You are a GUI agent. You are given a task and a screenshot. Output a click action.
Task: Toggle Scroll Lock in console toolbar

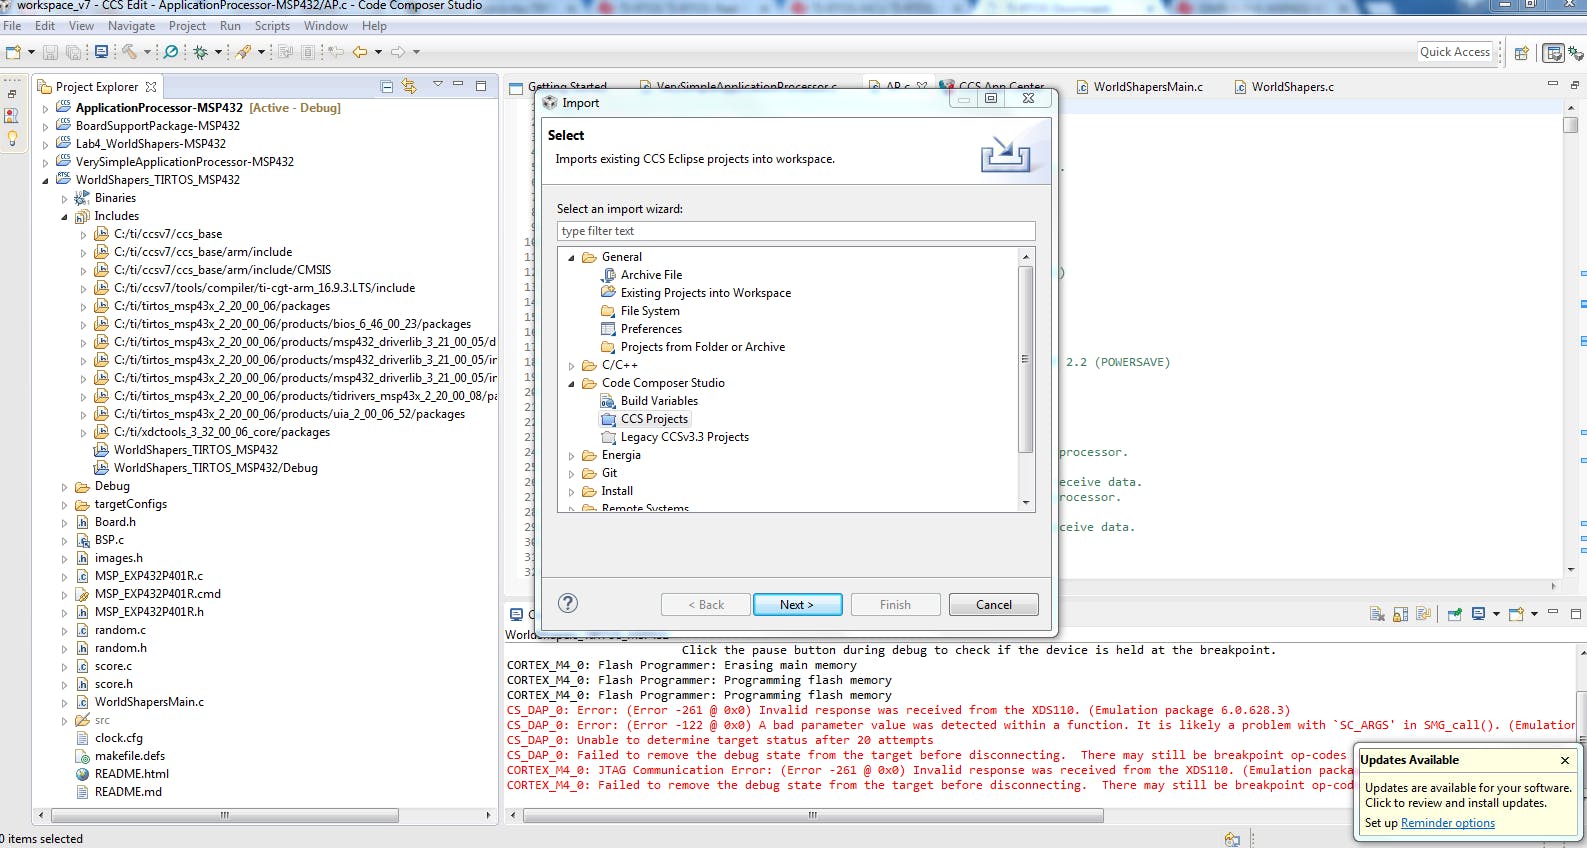click(1400, 614)
